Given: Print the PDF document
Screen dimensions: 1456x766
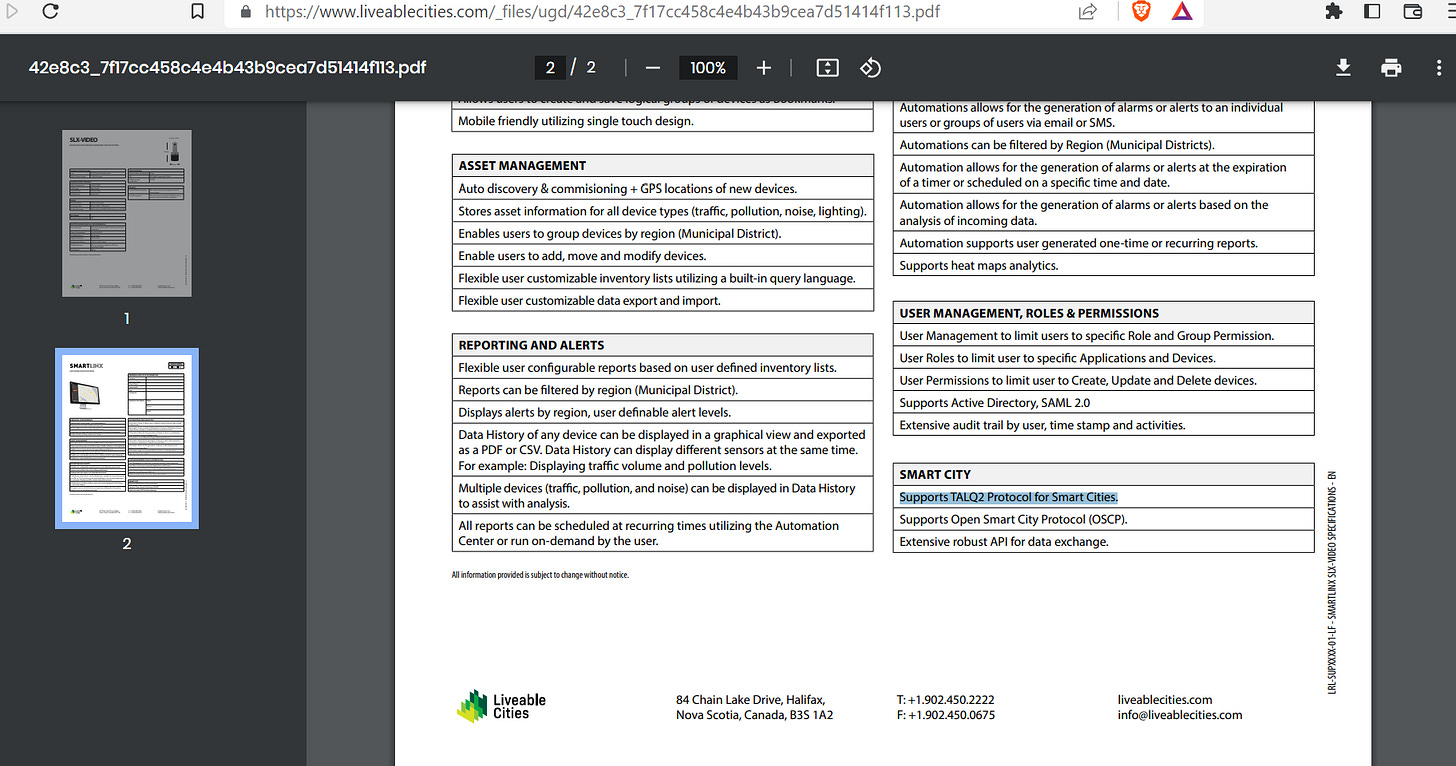Looking at the screenshot, I should [1391, 67].
